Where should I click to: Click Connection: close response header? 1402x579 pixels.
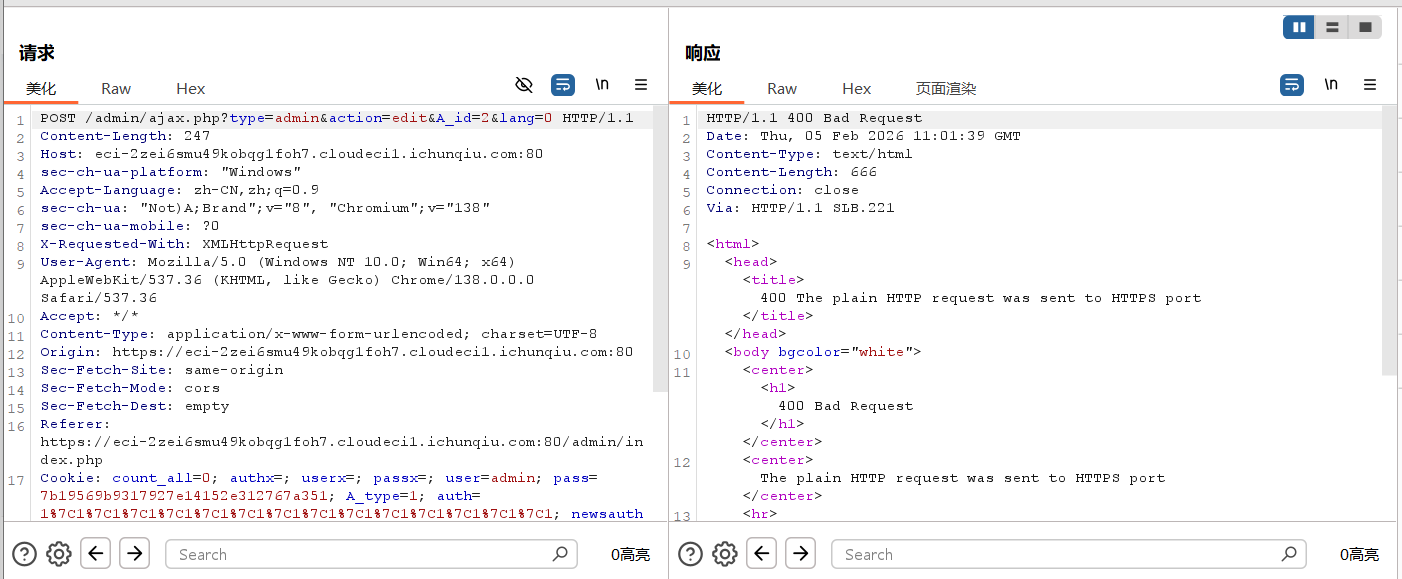[x=782, y=190]
